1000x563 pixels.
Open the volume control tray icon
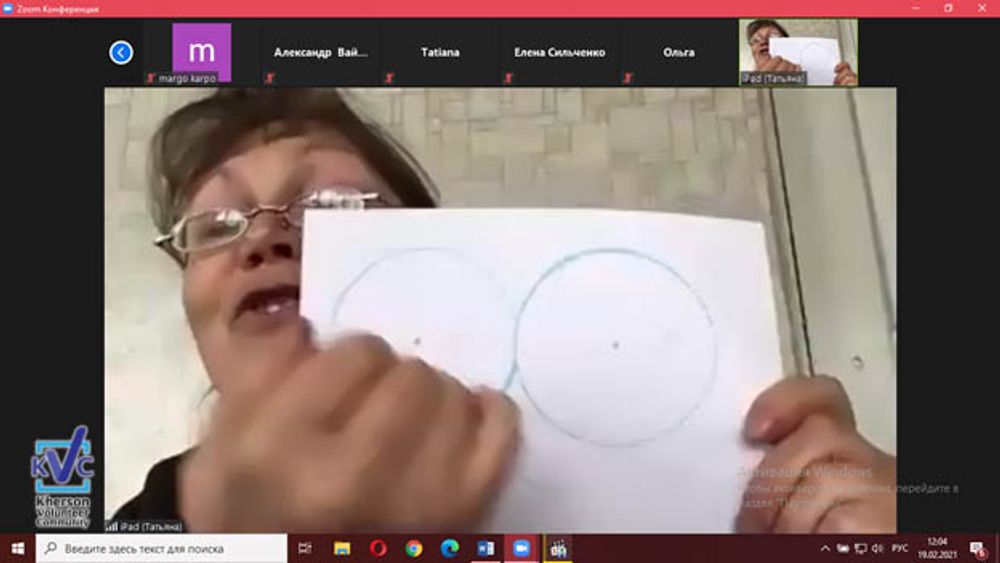tap(878, 548)
